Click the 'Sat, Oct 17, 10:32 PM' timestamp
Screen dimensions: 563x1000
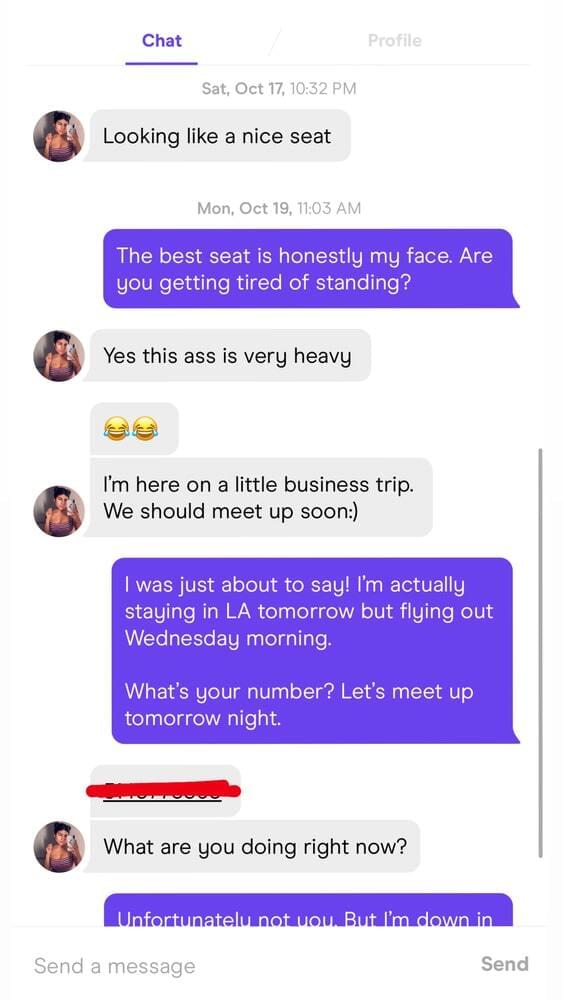coord(279,88)
